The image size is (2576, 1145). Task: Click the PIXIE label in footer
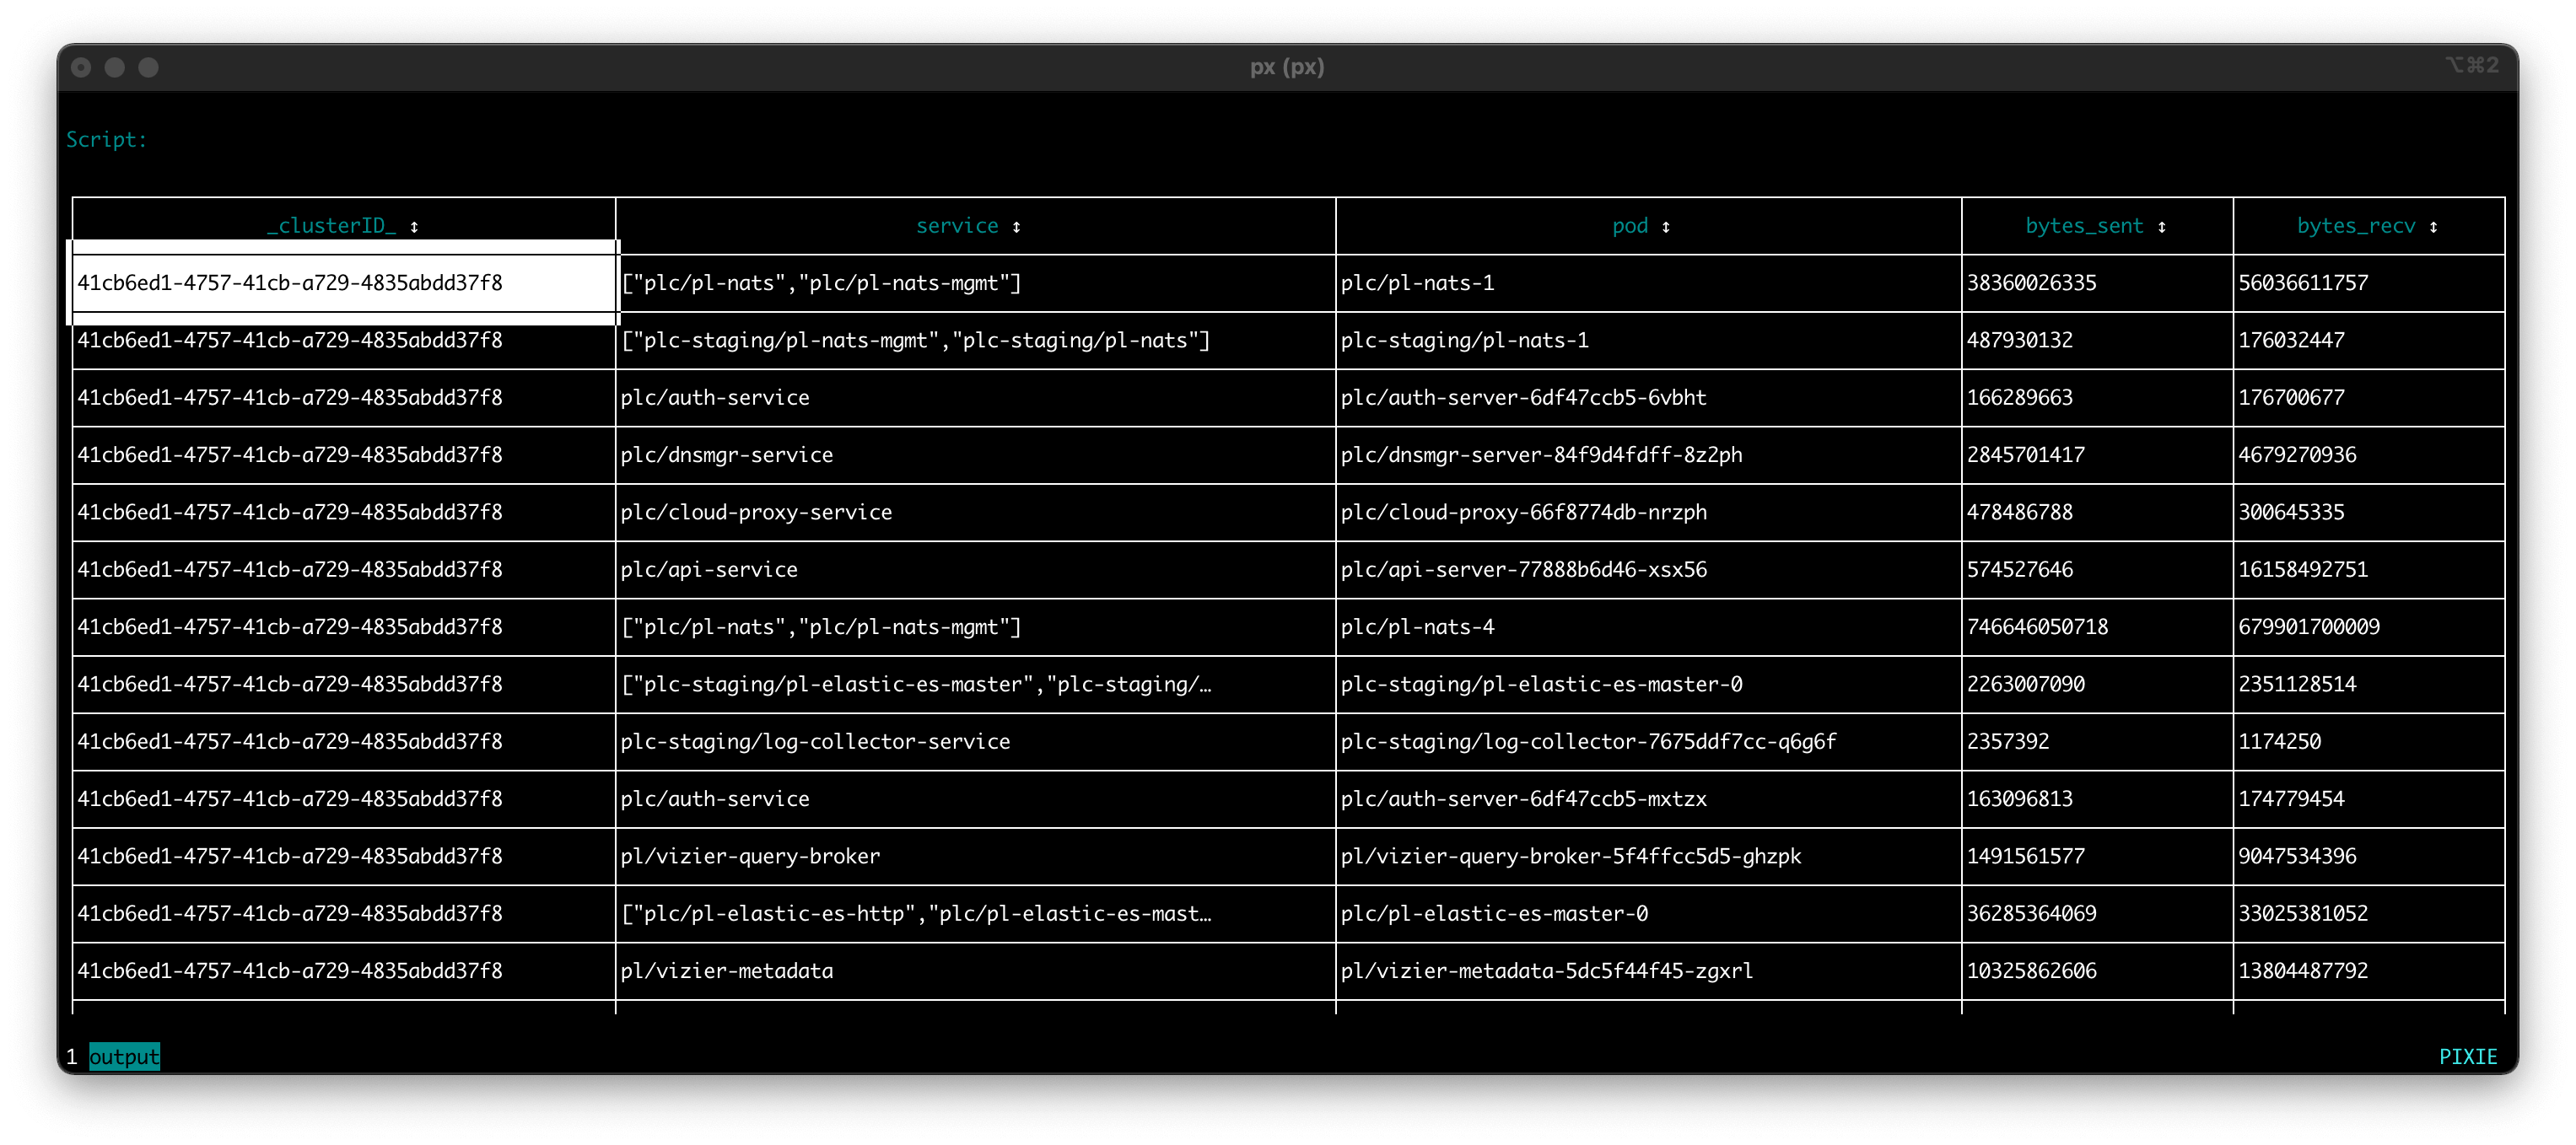tap(2467, 1057)
